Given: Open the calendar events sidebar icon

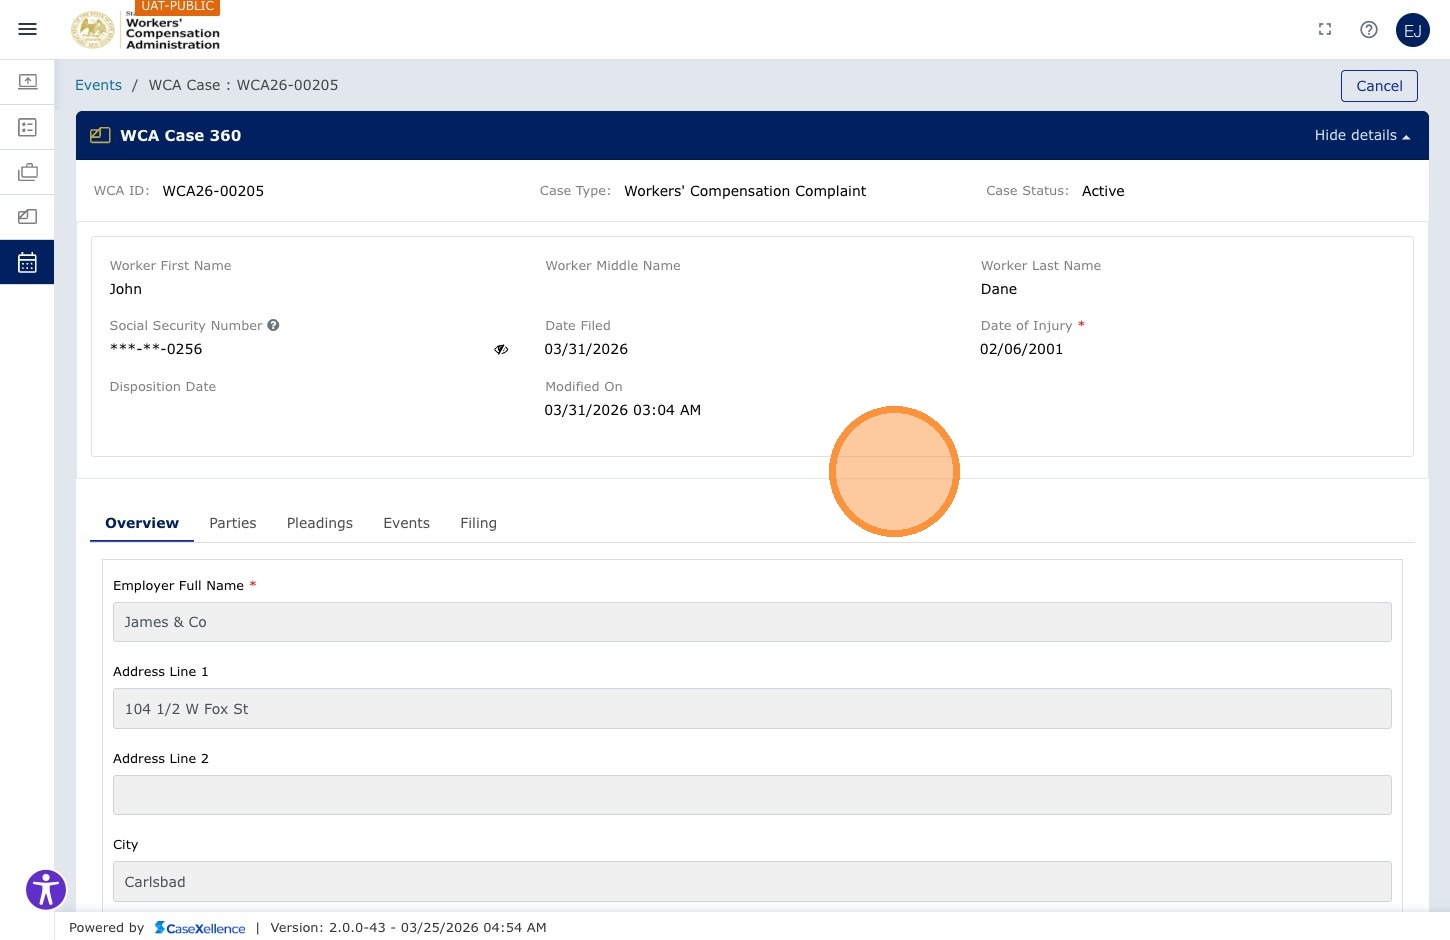Looking at the screenshot, I should tap(28, 263).
